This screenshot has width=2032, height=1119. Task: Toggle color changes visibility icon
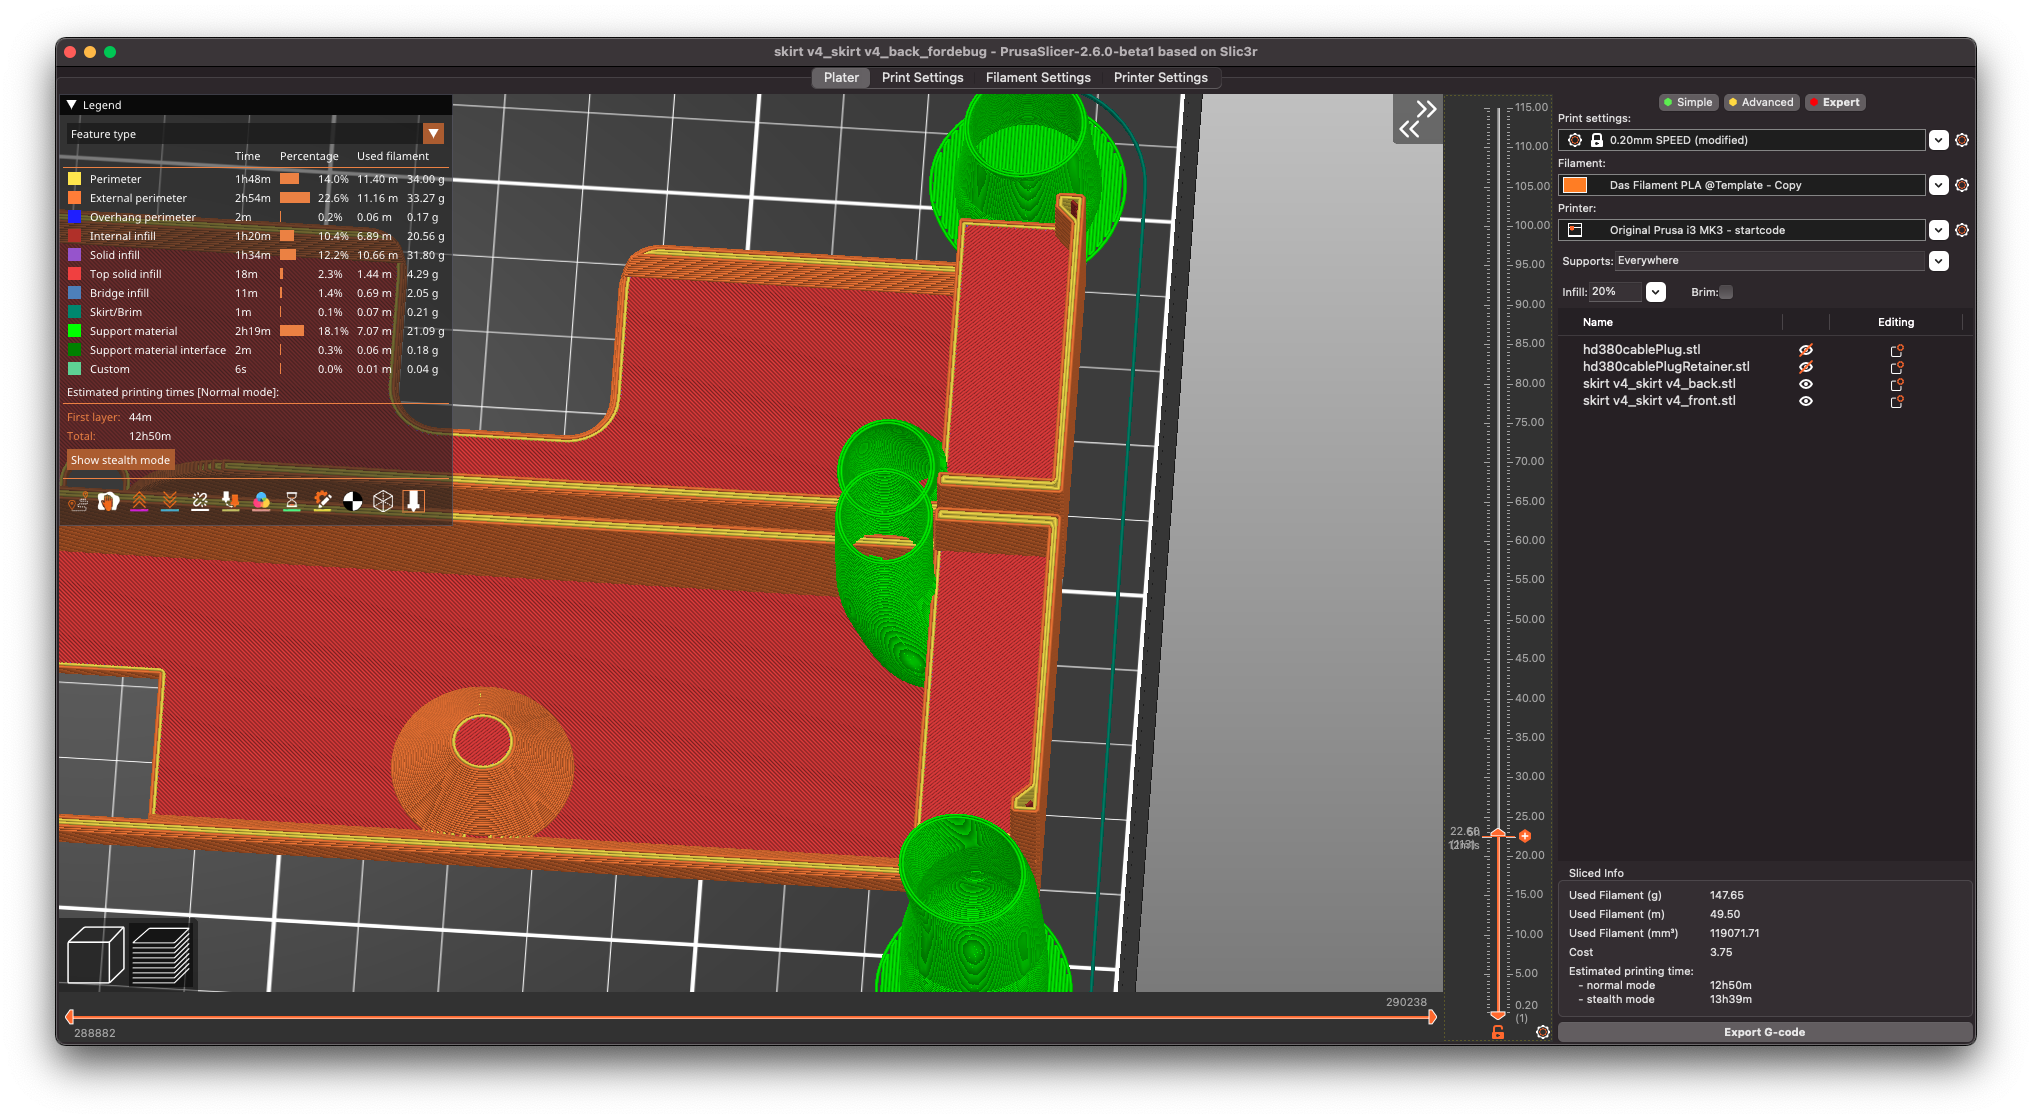[x=261, y=501]
